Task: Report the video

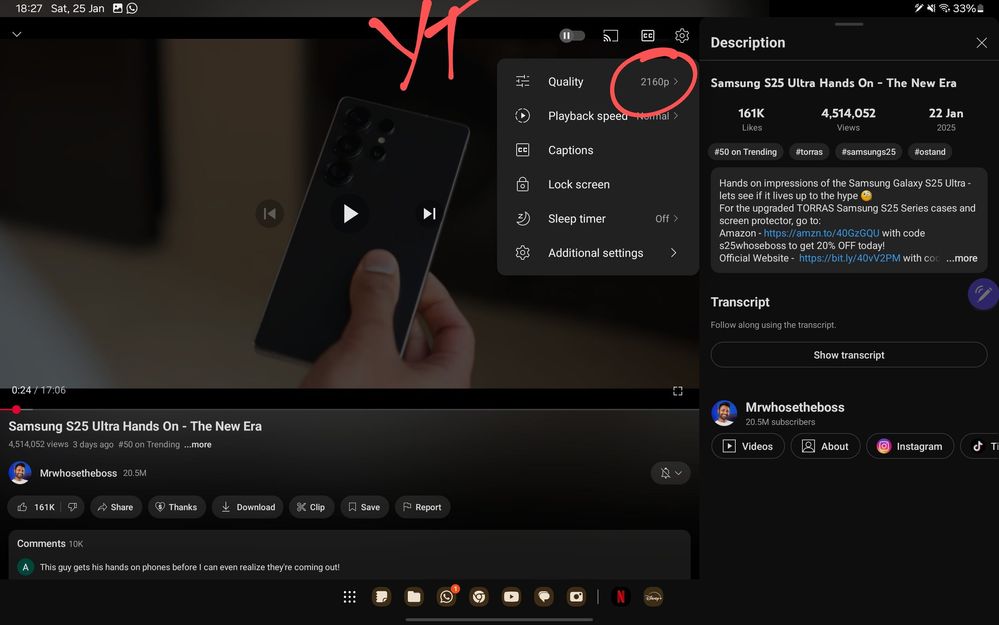Action: 422,507
